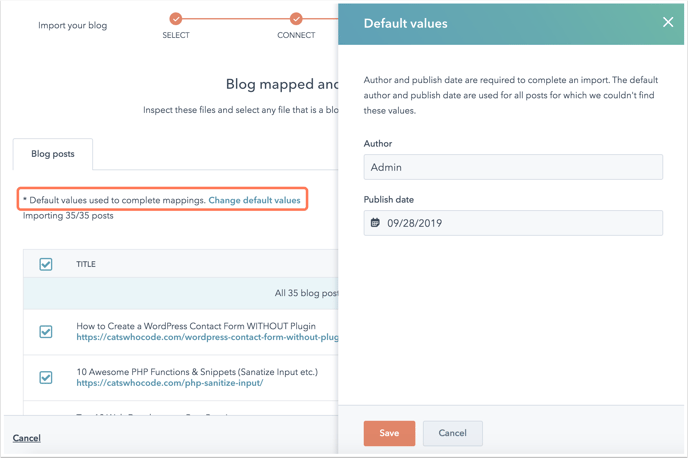
Task: Toggle the select-all checkbox beside TITLE
Action: [46, 264]
